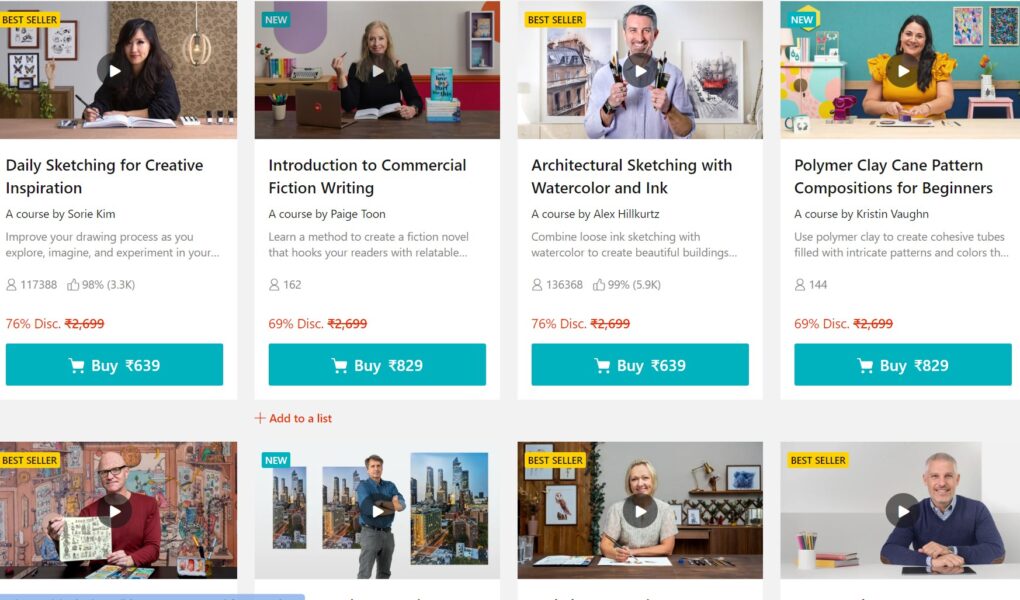Click play icon on Polymer Clay course thumbnail
Viewport: 1020px width, 600px height.
point(903,70)
